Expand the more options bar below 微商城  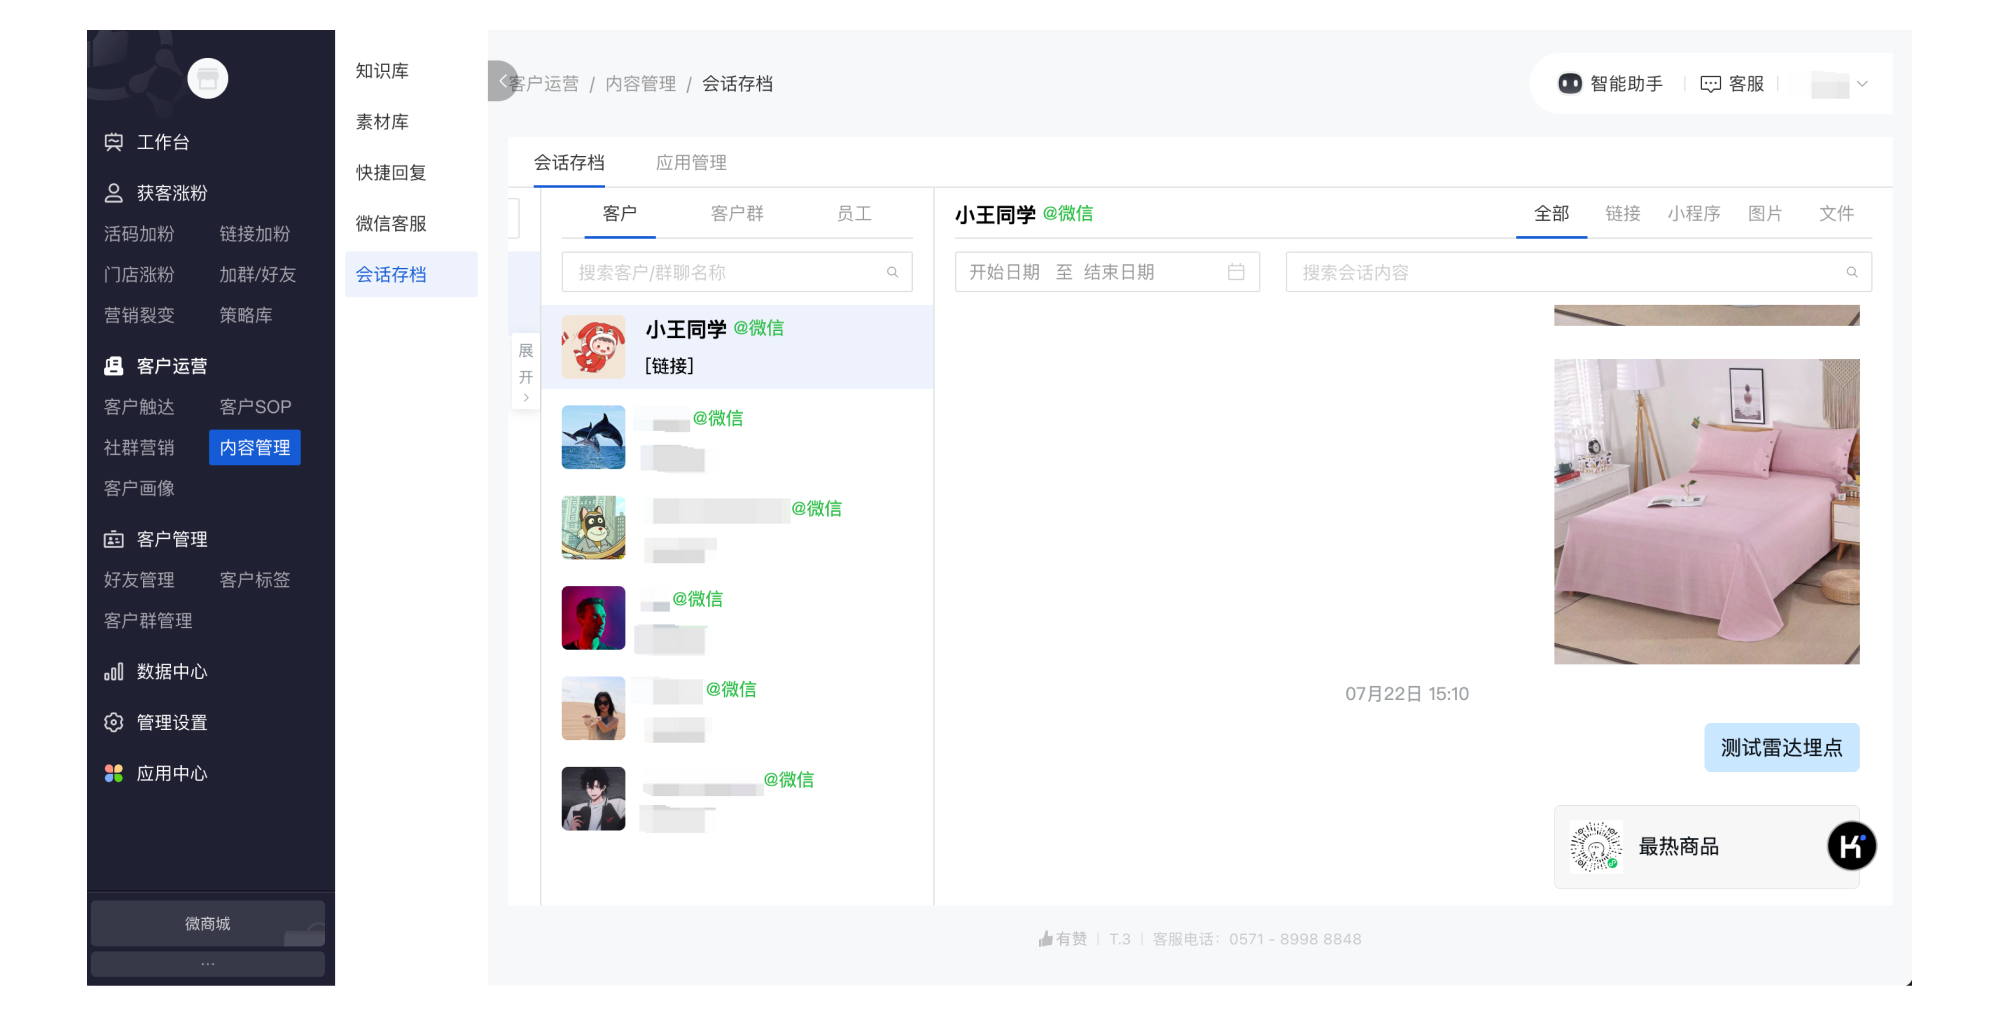pos(208,964)
